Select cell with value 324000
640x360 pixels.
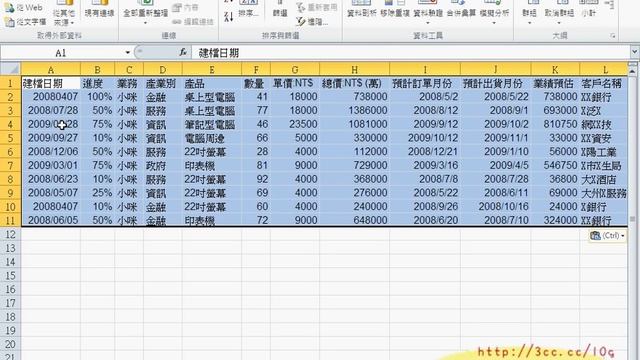coord(555,220)
